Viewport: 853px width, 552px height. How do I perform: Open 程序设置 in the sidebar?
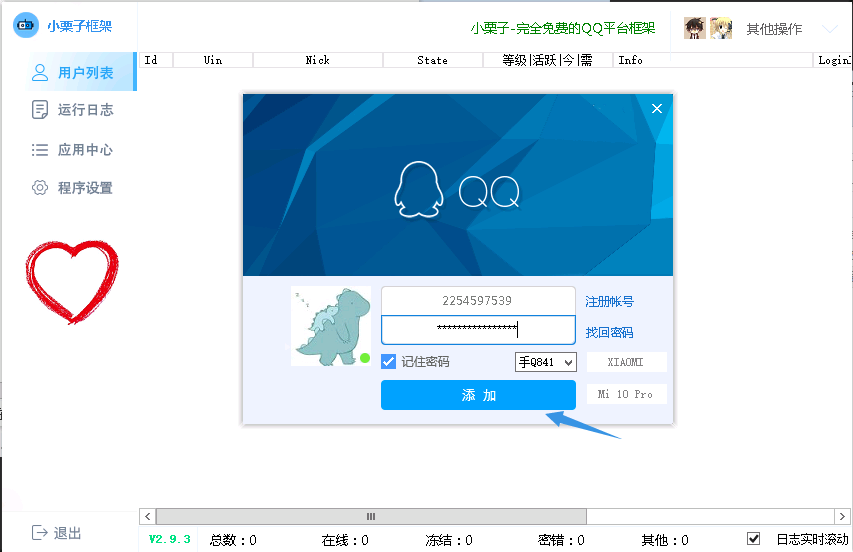pos(72,188)
